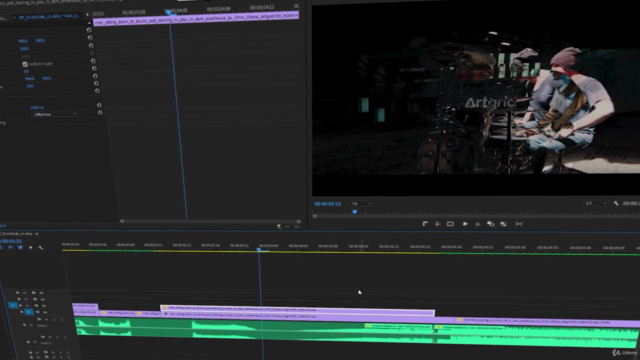Viewport: 640px width, 360px height.
Task: Click the blue source patch button left of the video tracks
Action: pyautogui.click(x=13, y=305)
